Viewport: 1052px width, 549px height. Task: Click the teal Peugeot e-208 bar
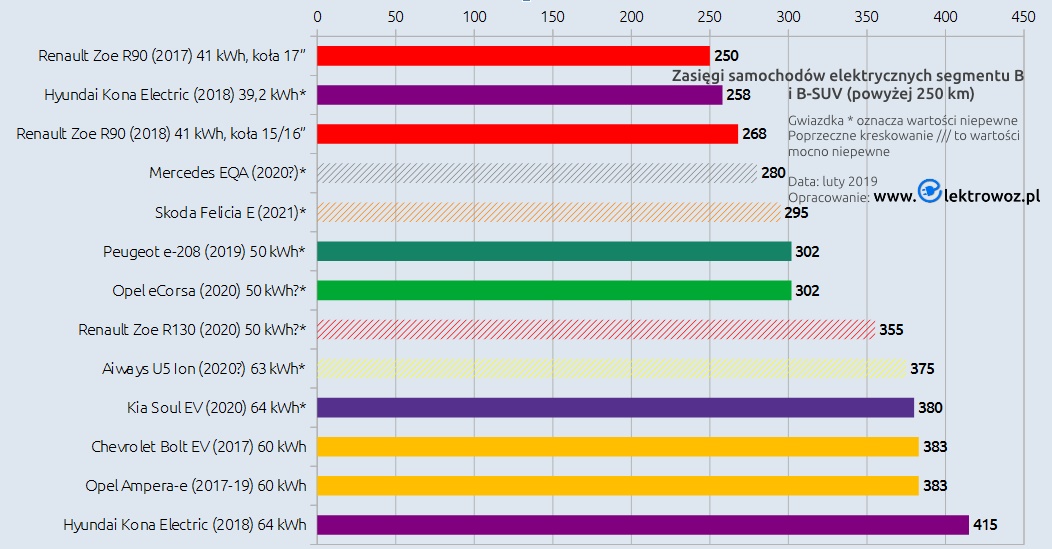(554, 251)
